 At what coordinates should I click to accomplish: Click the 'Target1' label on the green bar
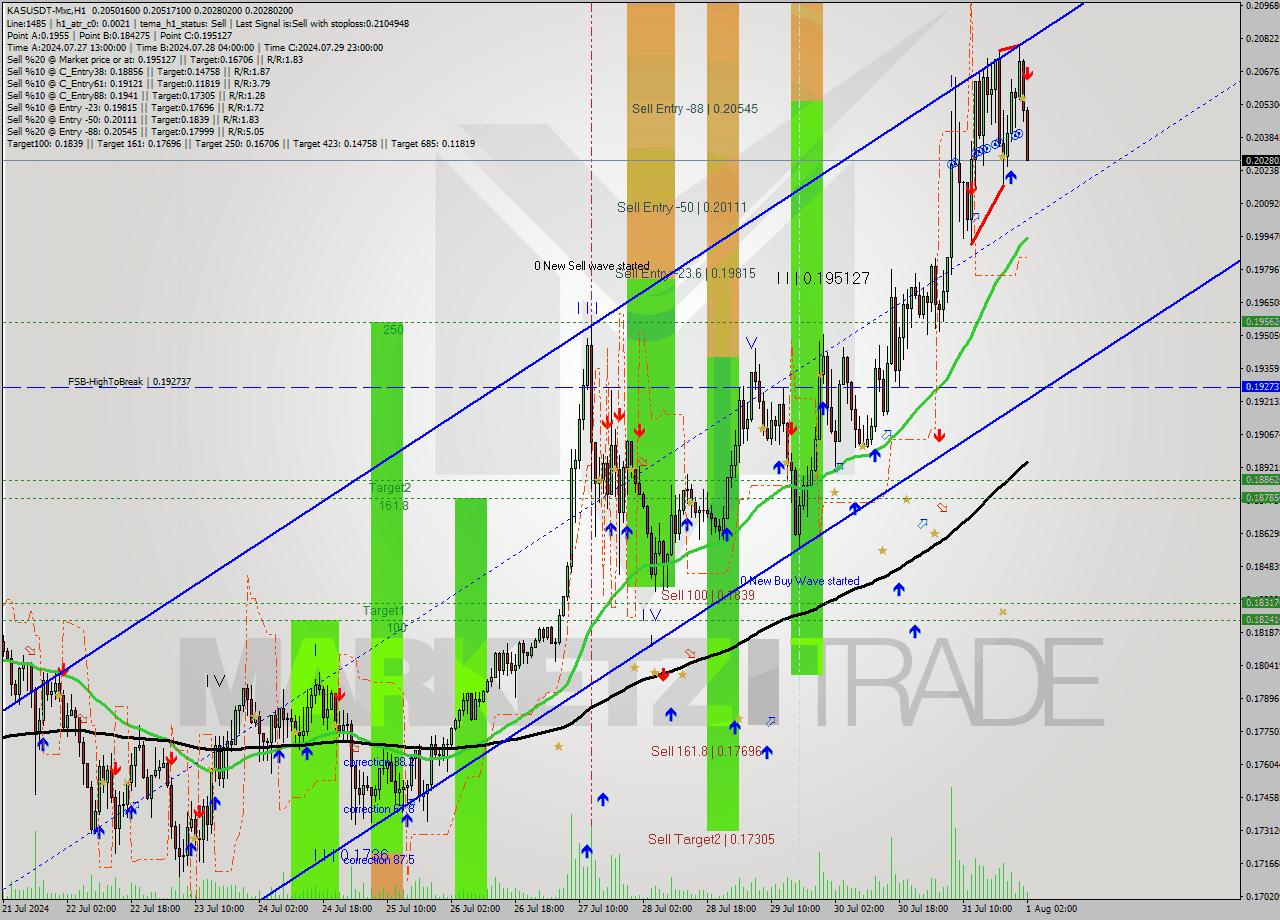coord(384,610)
